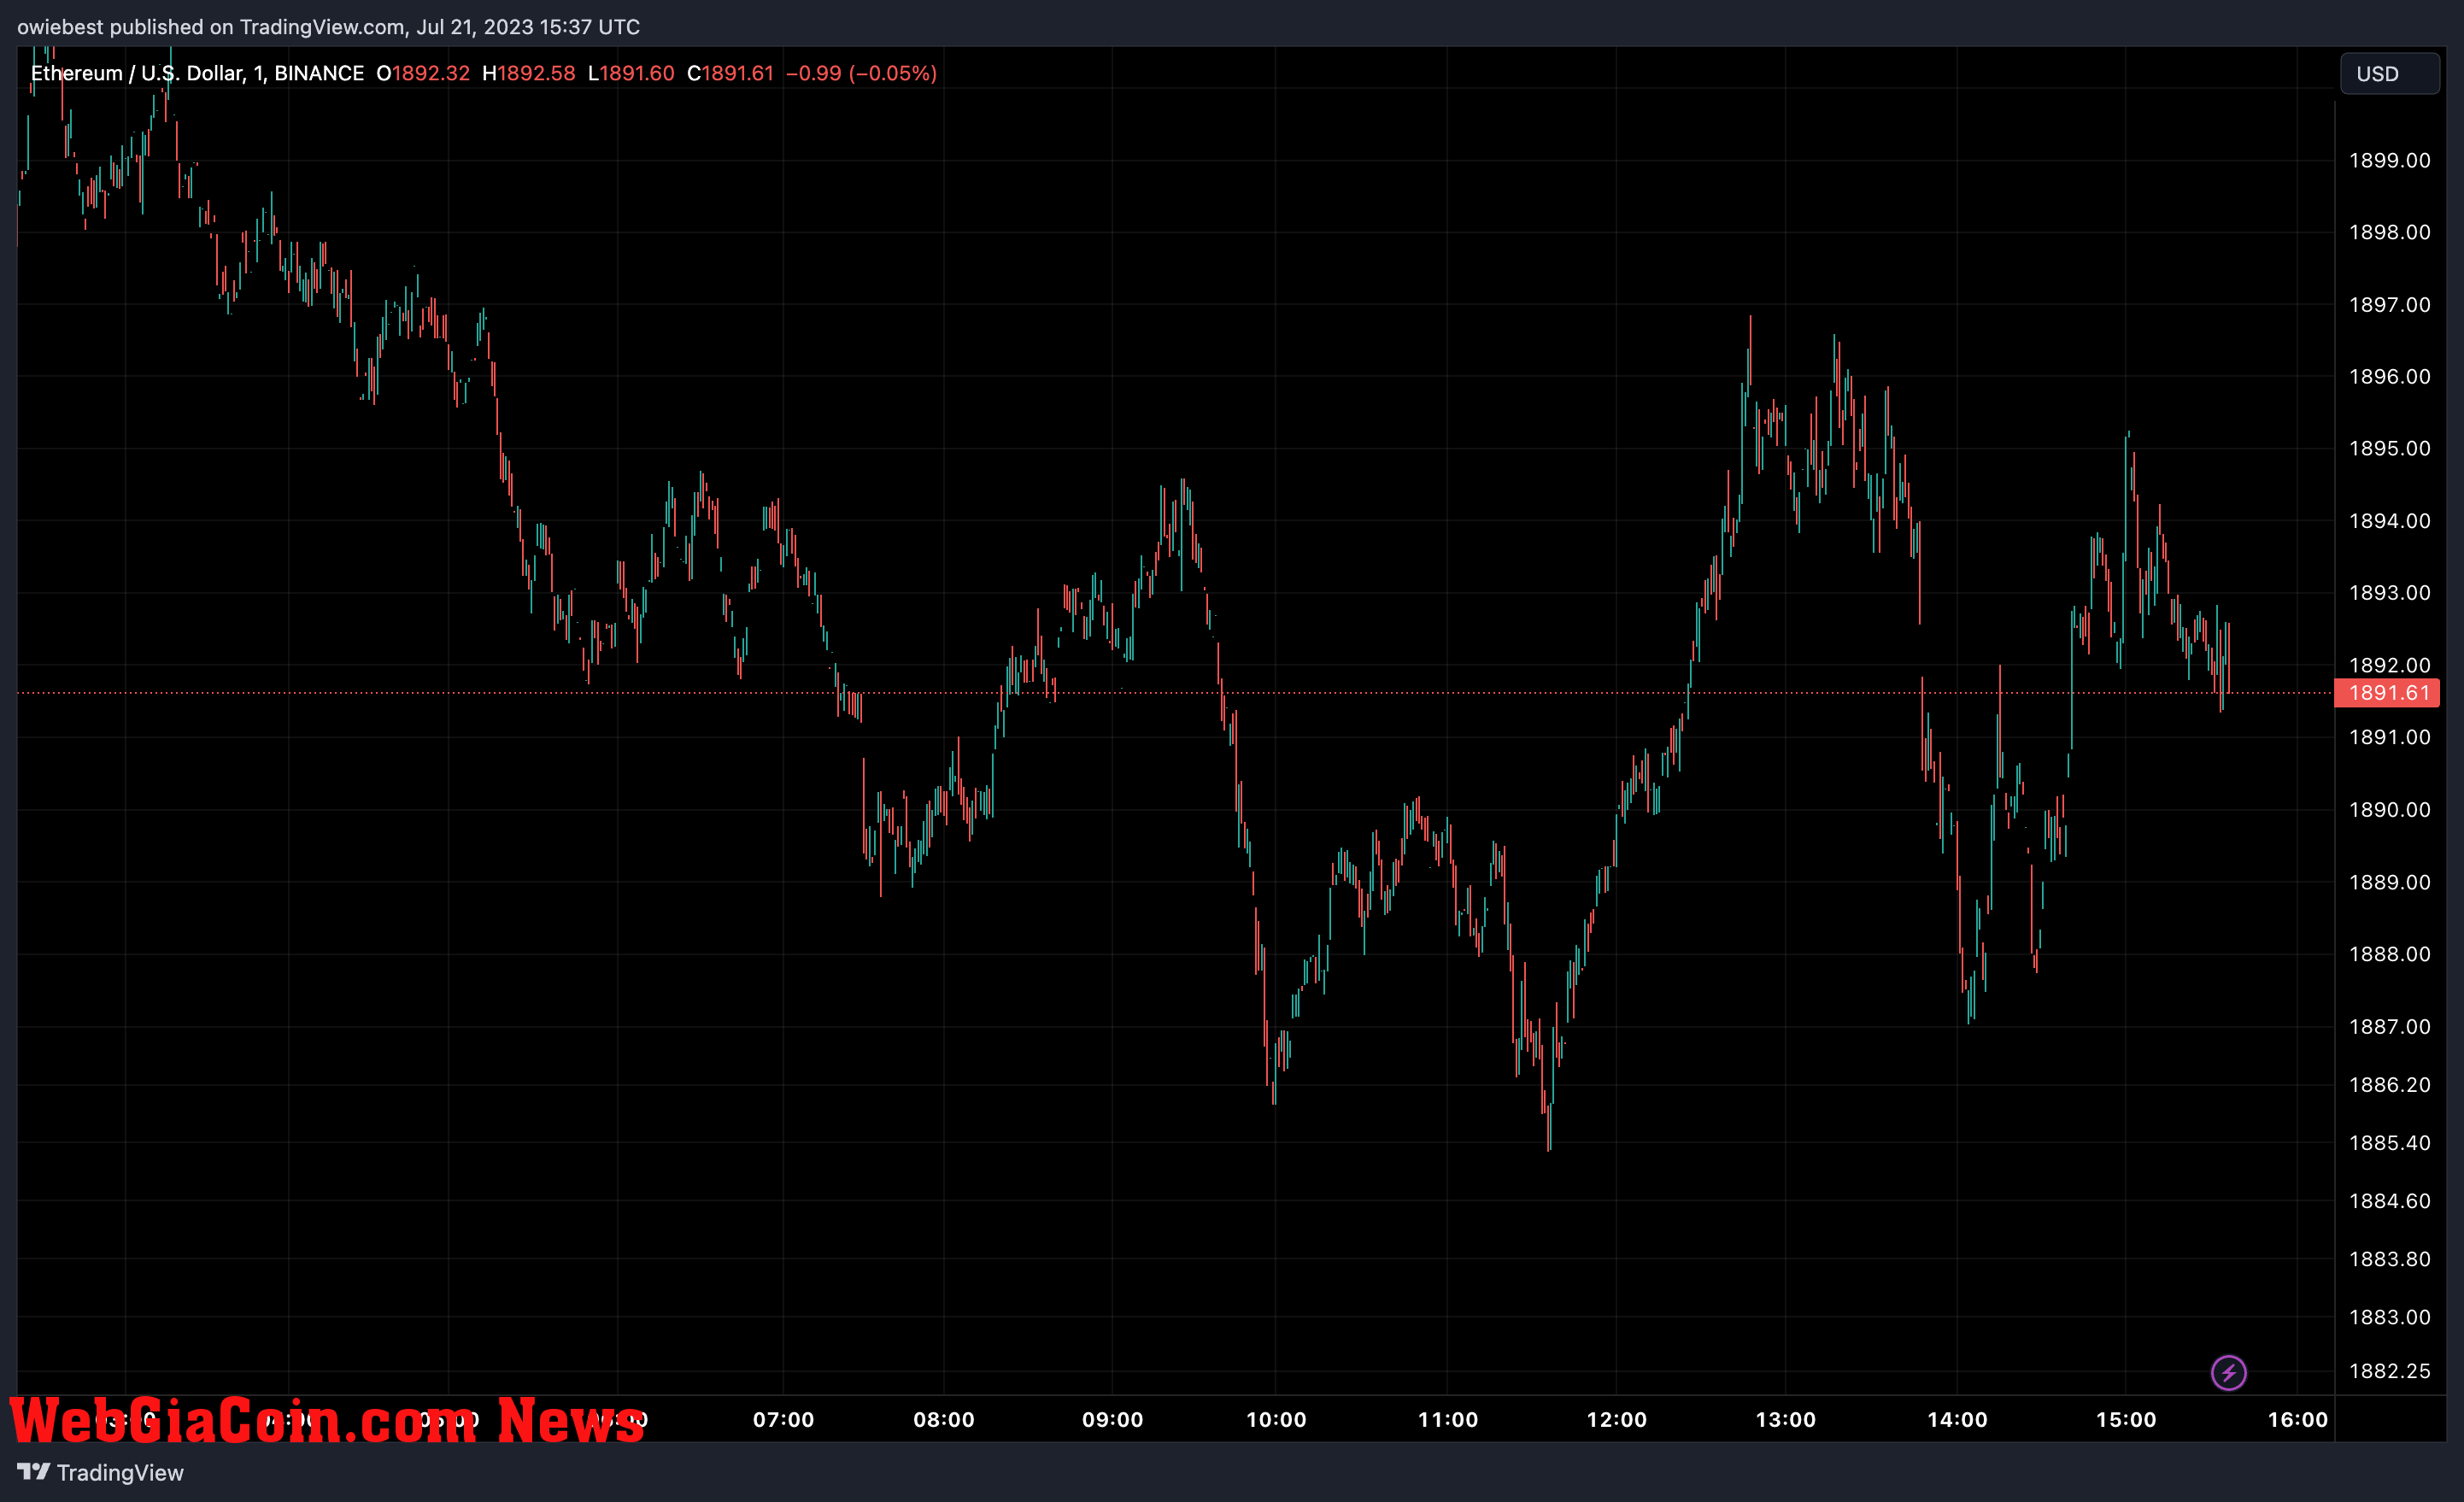
Task: Click the TradingView logo at bottom left
Action: click(100, 1472)
